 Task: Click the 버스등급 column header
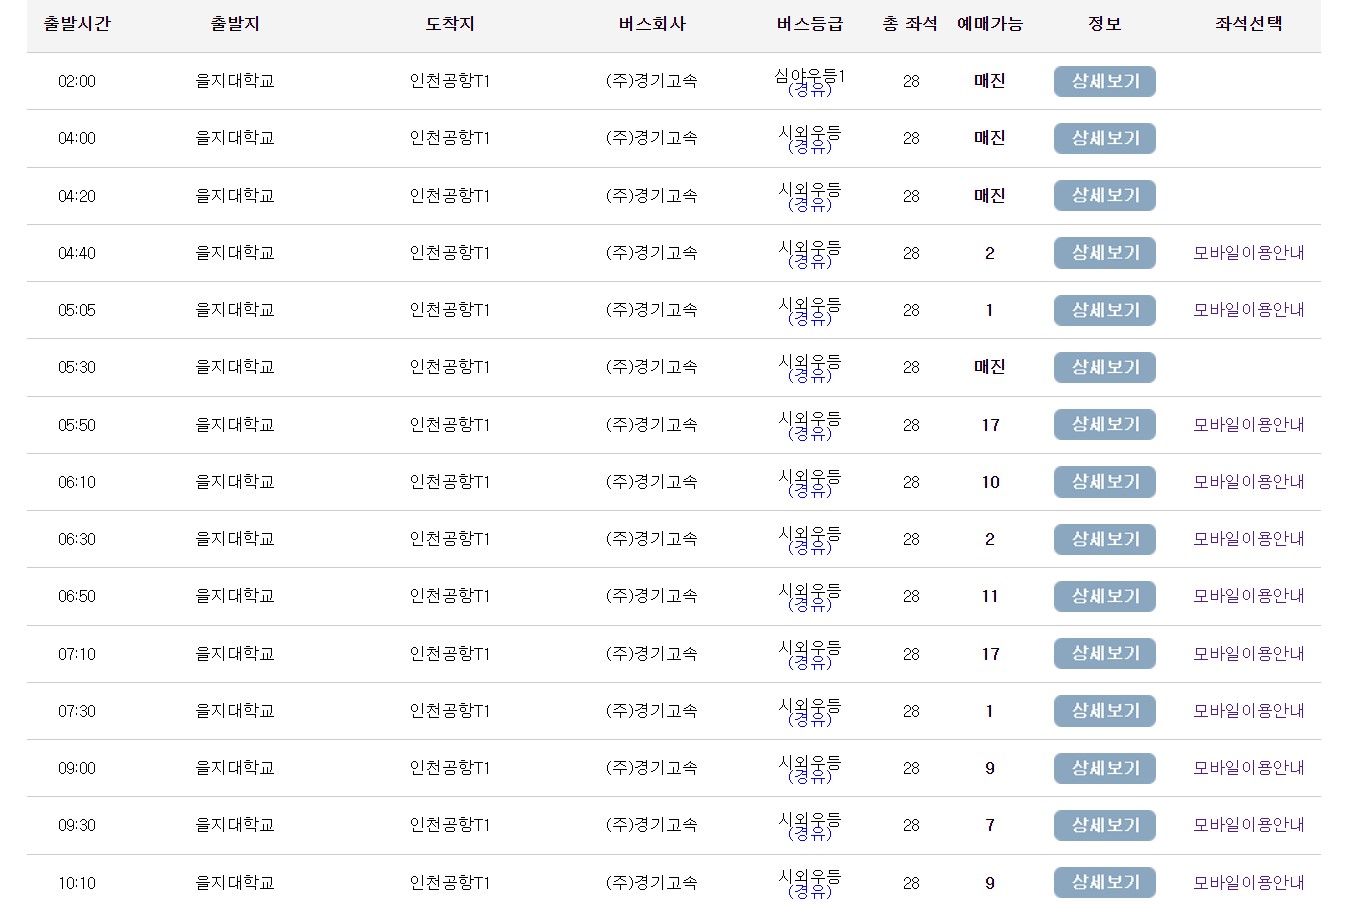(x=810, y=23)
